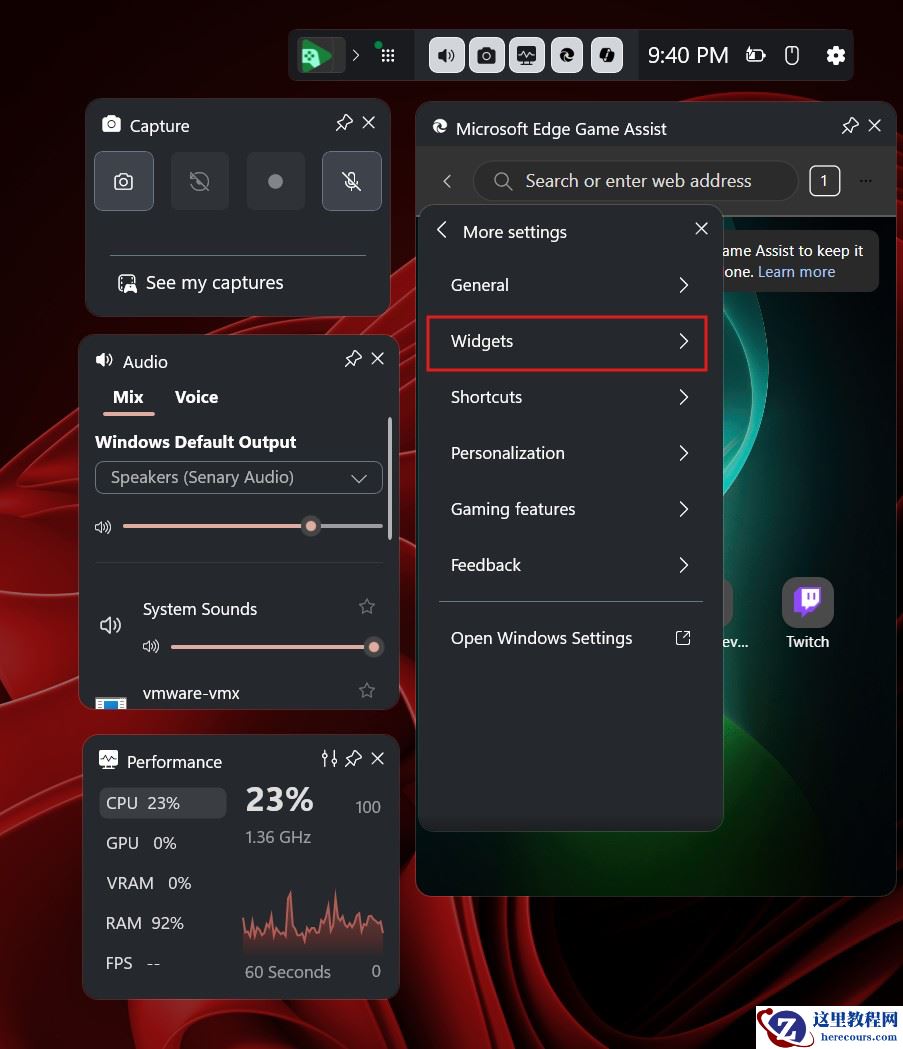Open the Performance widget from the Game Bar toolbar
The image size is (903, 1049).
pos(527,55)
